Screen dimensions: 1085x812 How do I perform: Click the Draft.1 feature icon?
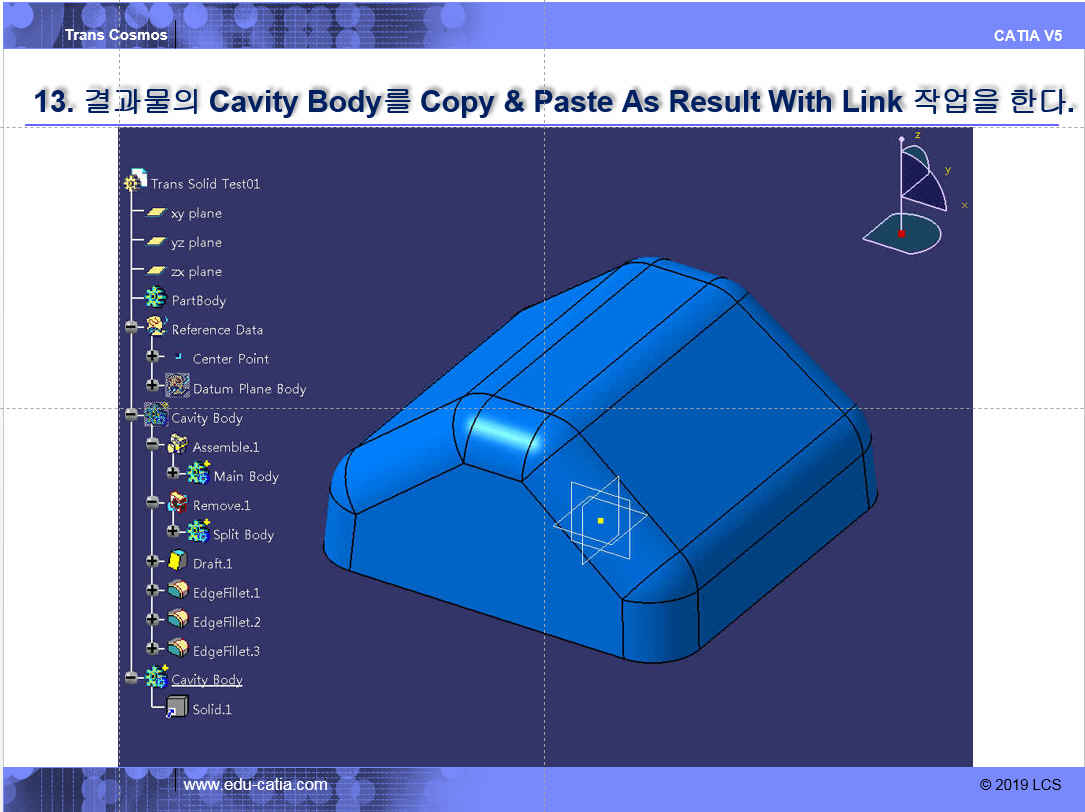(177, 561)
